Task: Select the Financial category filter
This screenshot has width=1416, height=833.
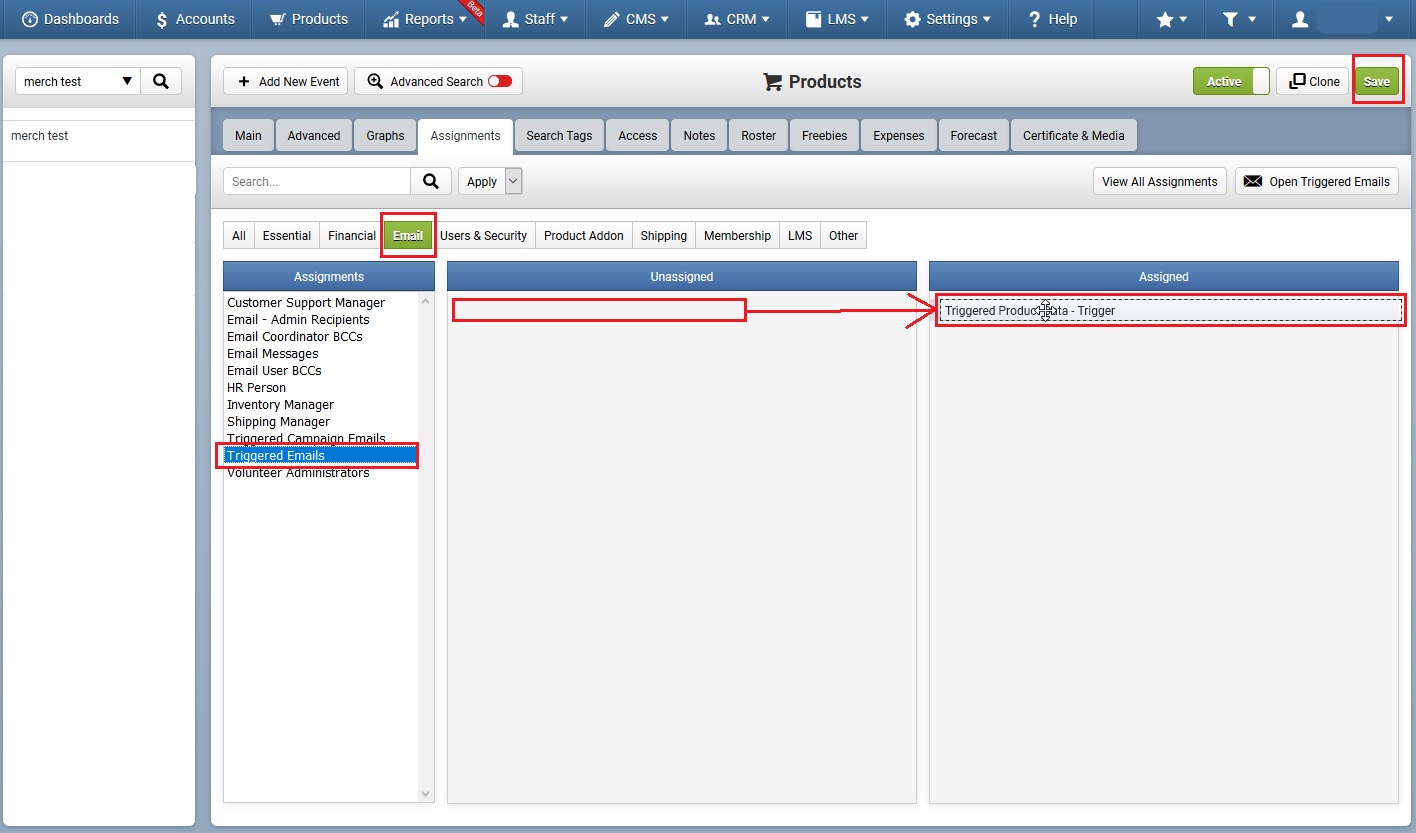Action: coord(352,236)
